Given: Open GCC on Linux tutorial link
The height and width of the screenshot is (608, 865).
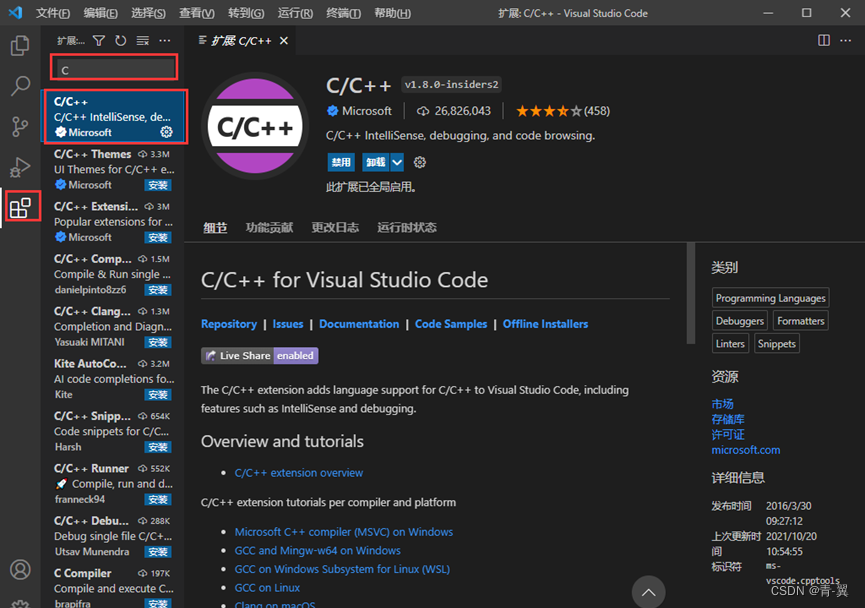Looking at the screenshot, I should coord(267,588).
